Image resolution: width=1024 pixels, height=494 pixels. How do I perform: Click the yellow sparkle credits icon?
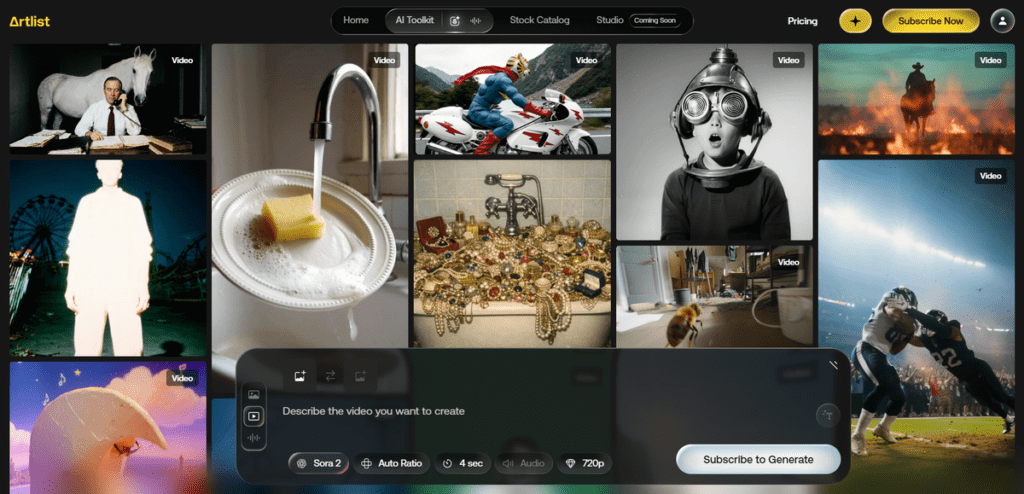coord(855,20)
